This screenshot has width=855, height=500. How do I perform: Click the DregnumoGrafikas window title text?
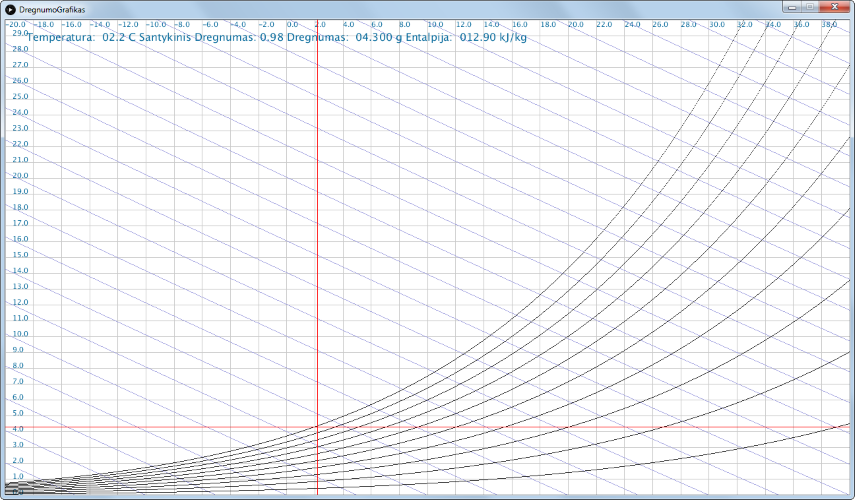click(52, 10)
